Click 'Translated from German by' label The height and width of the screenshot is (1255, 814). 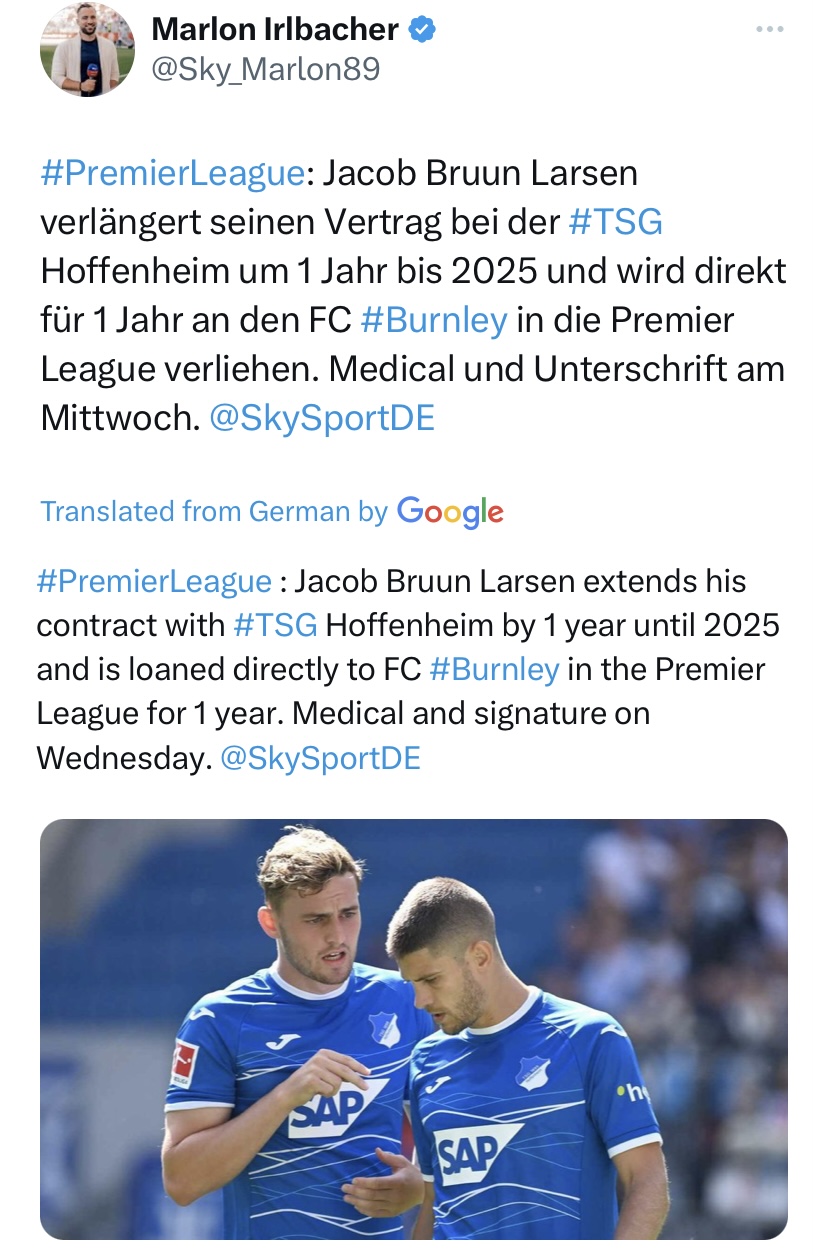point(213,512)
